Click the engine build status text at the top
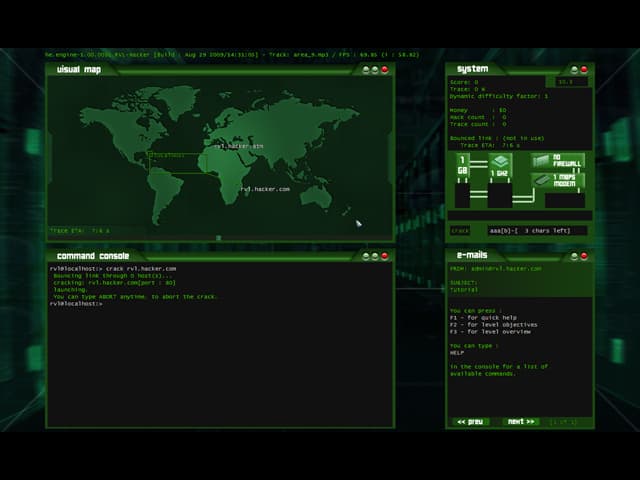 [x=232, y=55]
